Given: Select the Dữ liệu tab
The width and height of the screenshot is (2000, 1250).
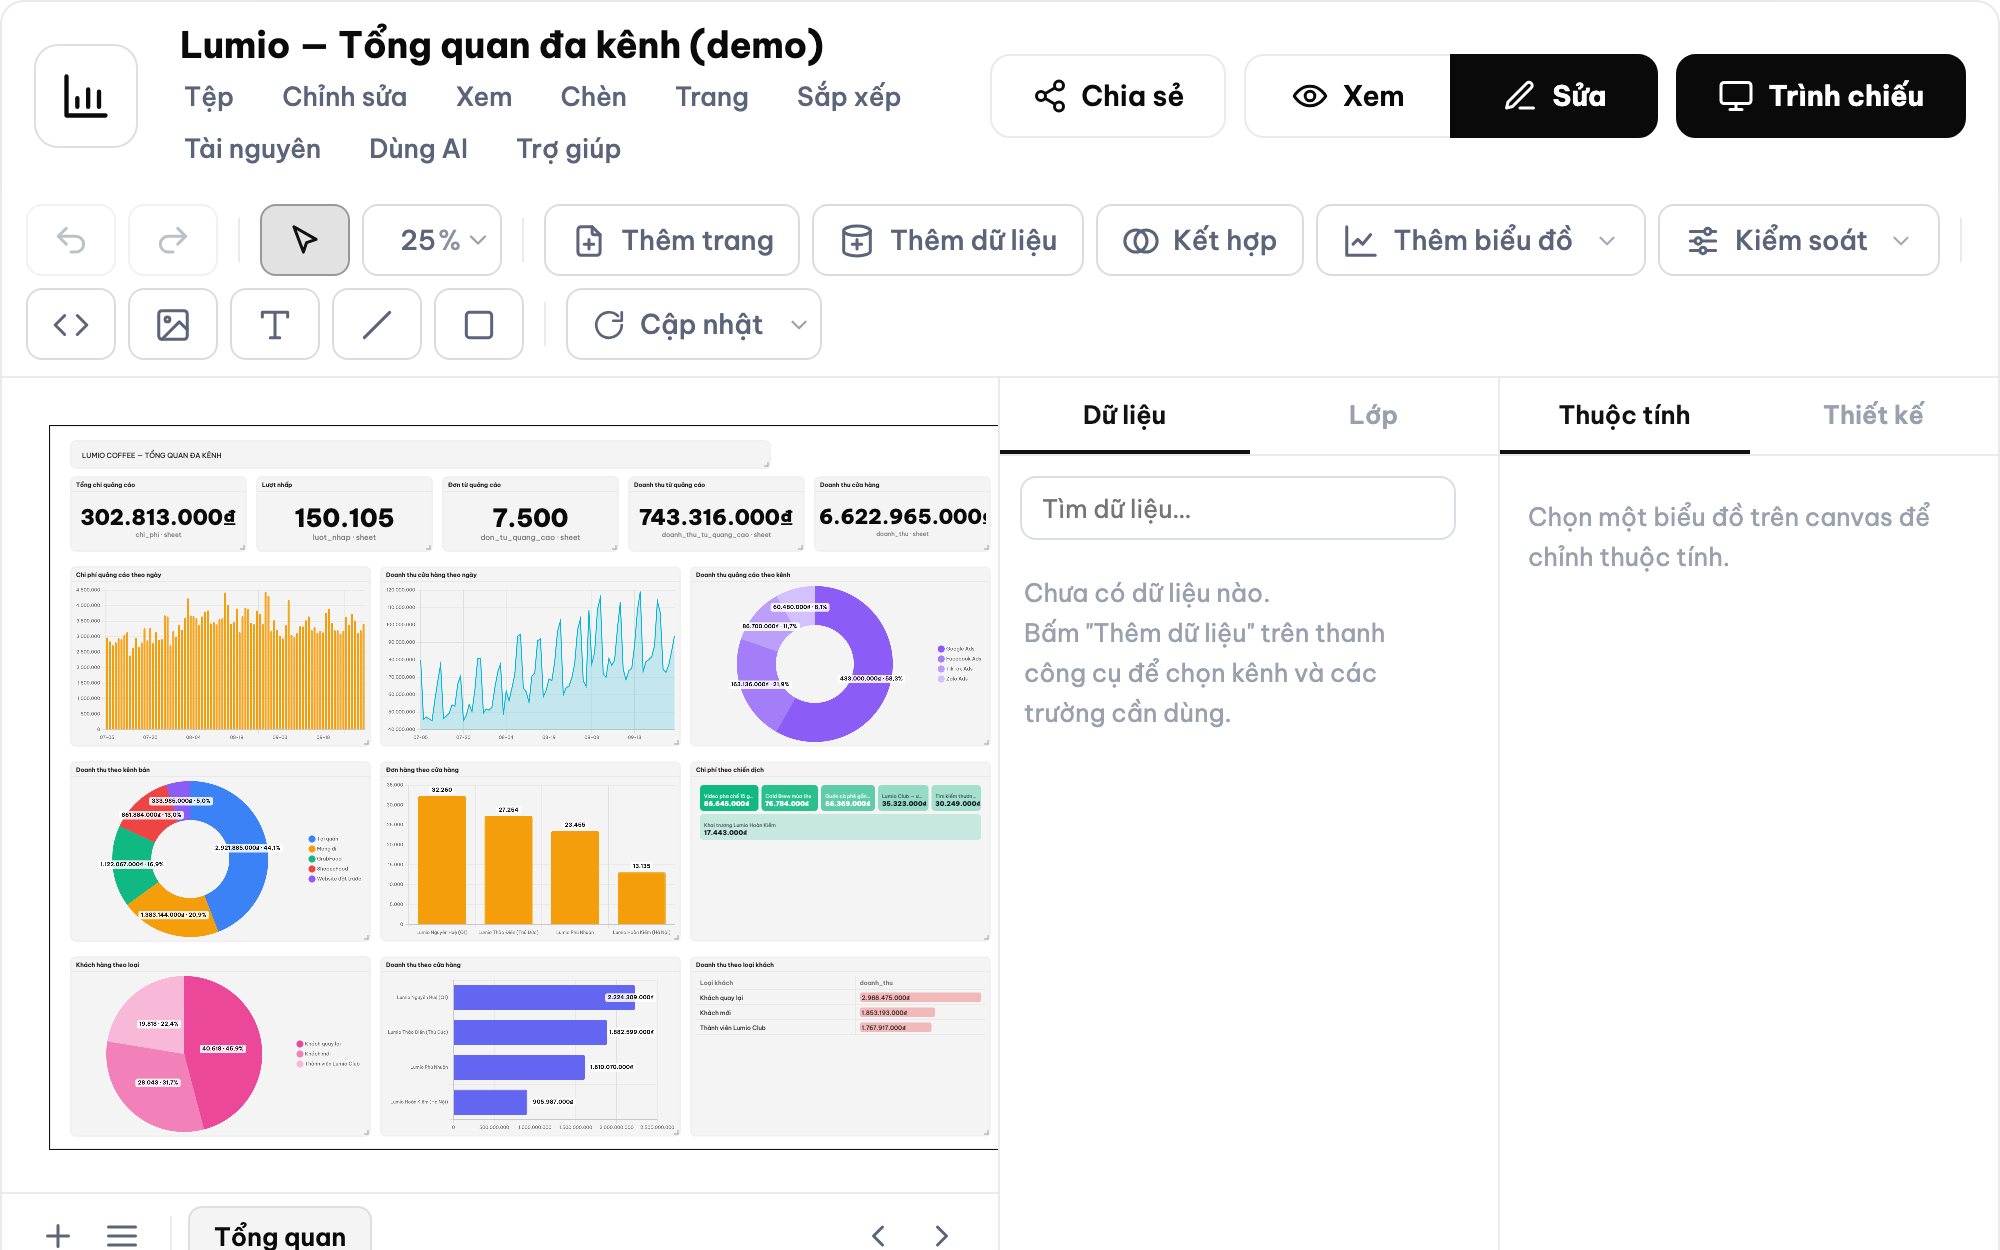Looking at the screenshot, I should click(x=1124, y=415).
